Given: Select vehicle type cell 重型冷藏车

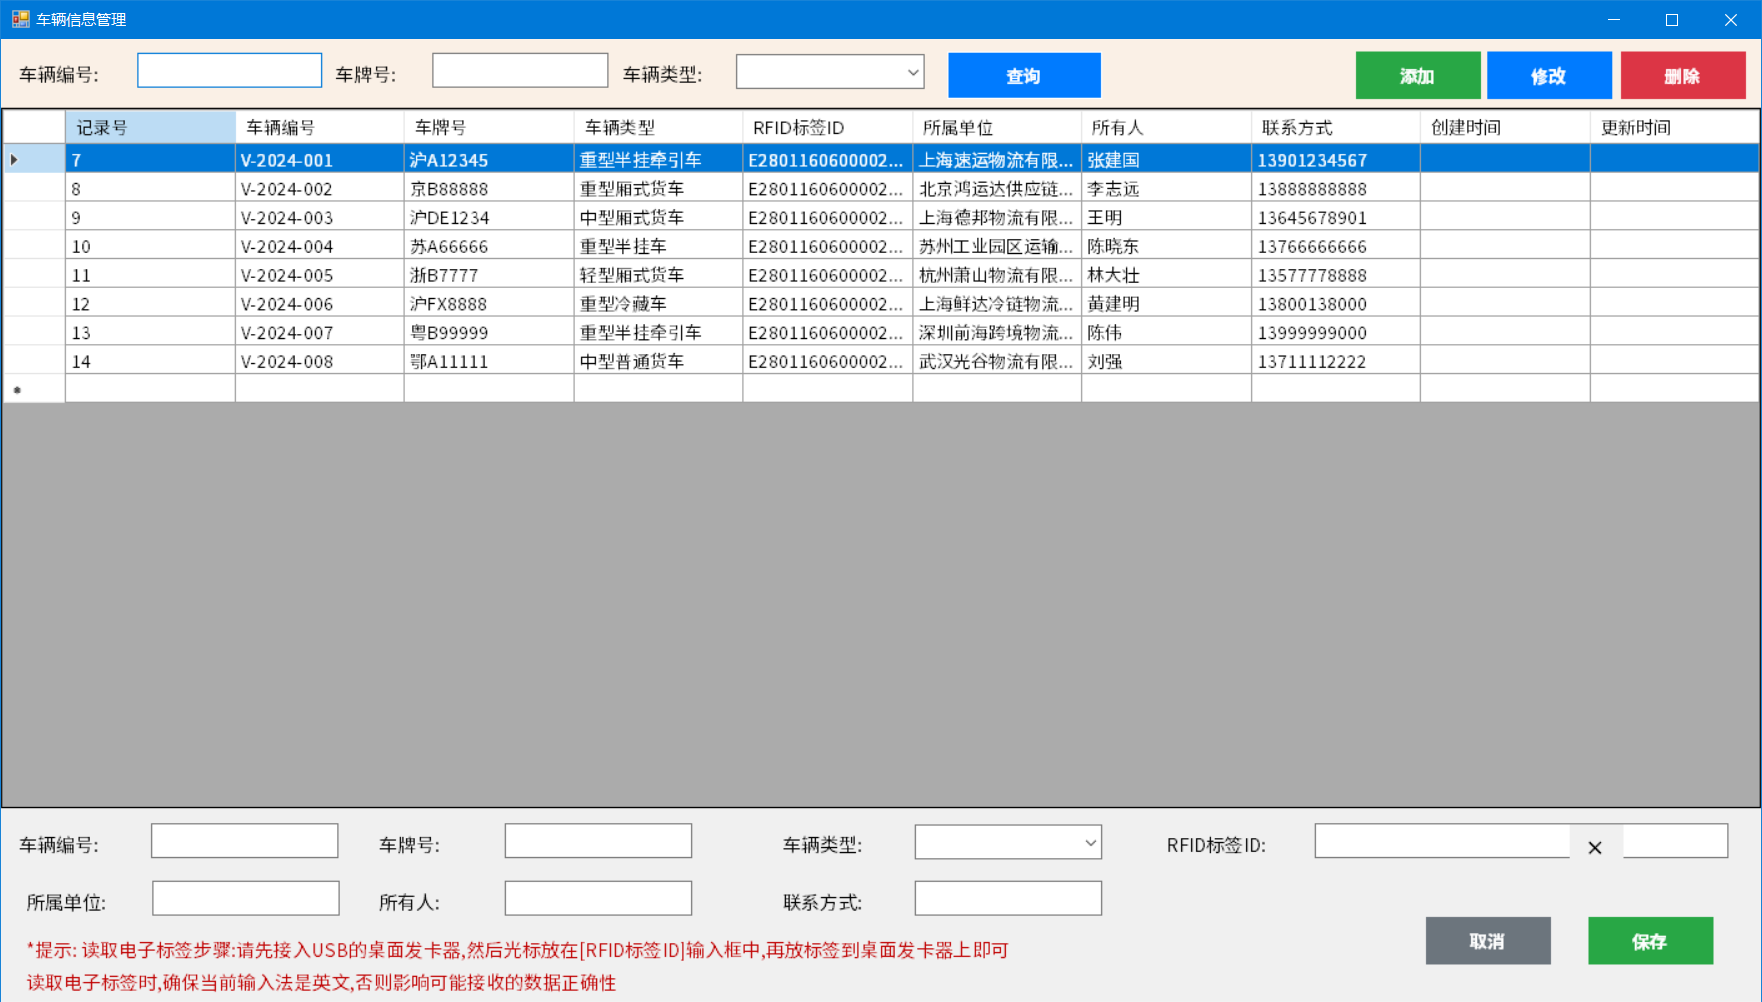Looking at the screenshot, I should 658,304.
